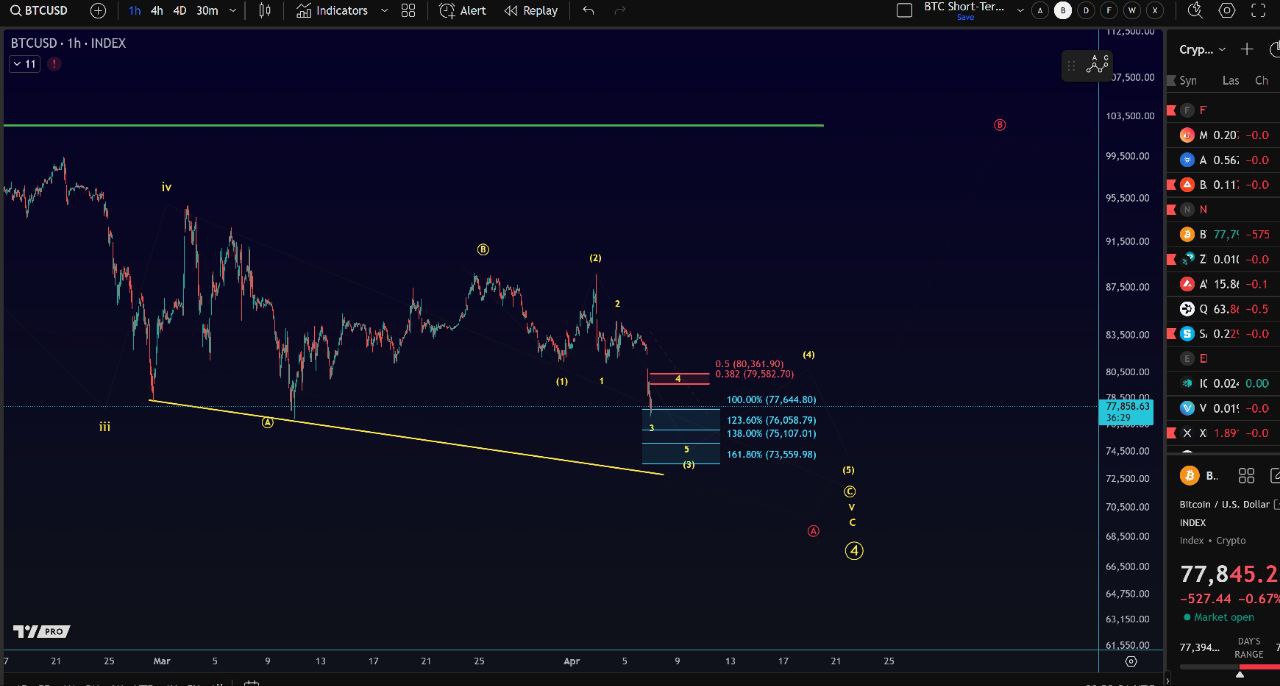Select layout preset W
The width and height of the screenshot is (1280, 686).
pos(1132,10)
